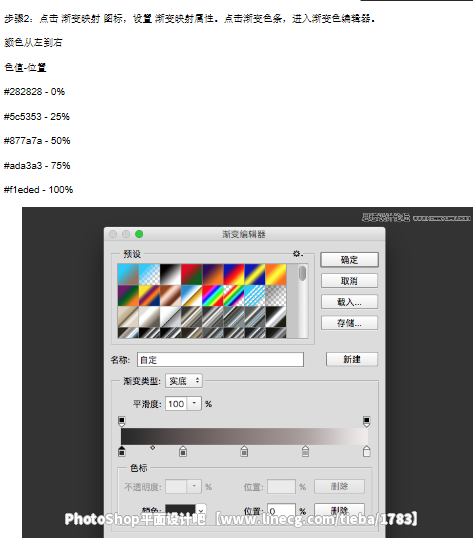
Task: Click the left opacity stop above gradient bar
Action: [122, 422]
